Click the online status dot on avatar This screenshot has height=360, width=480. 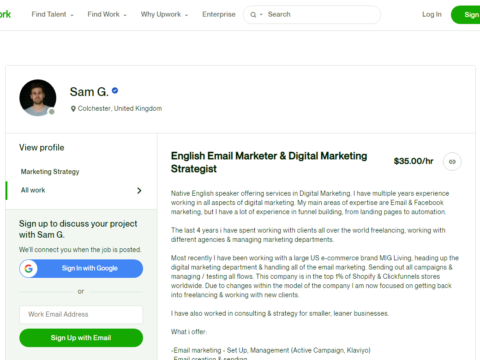pyautogui.click(x=52, y=112)
